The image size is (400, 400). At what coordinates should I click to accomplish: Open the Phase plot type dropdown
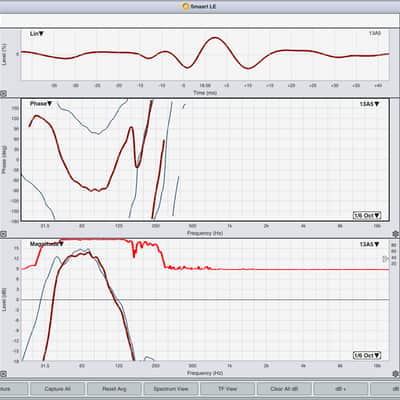41,104
